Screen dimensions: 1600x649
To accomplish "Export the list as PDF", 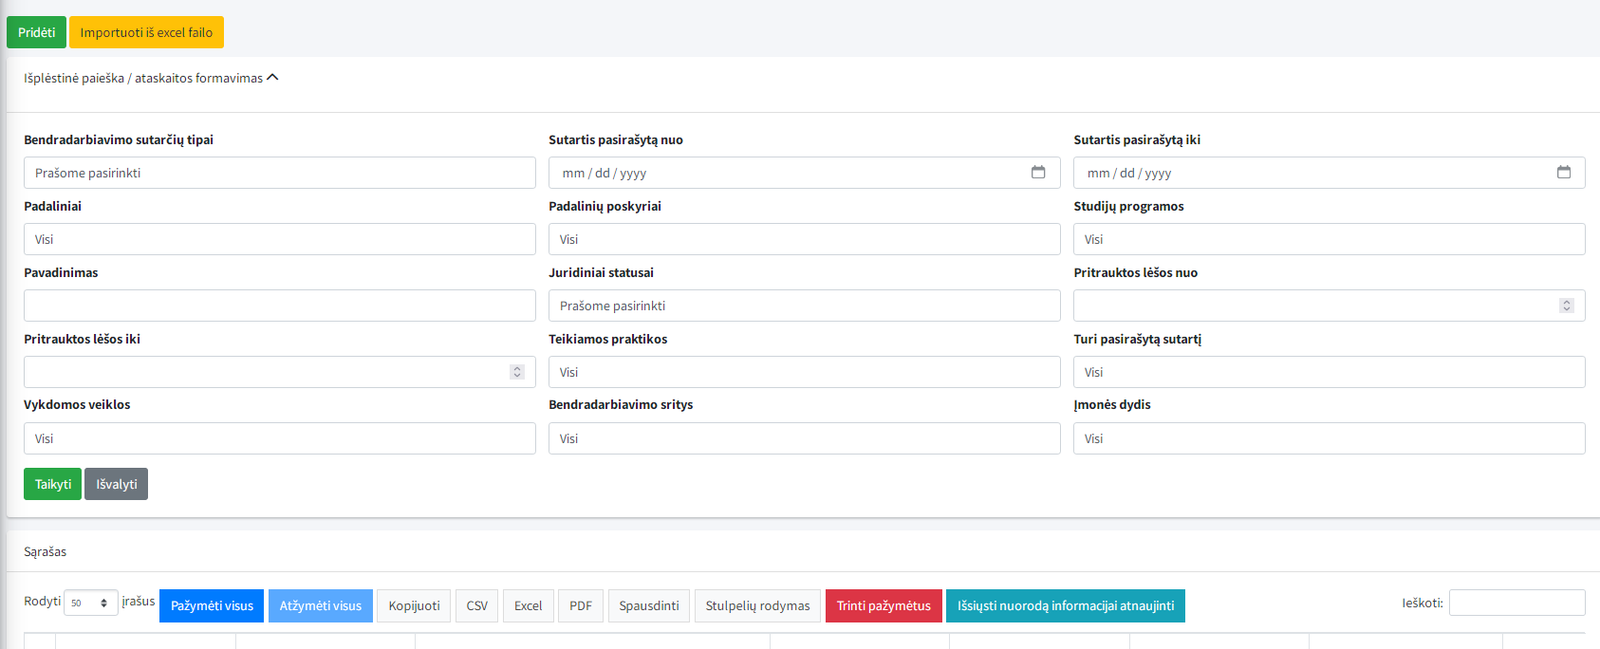I will (x=580, y=606).
